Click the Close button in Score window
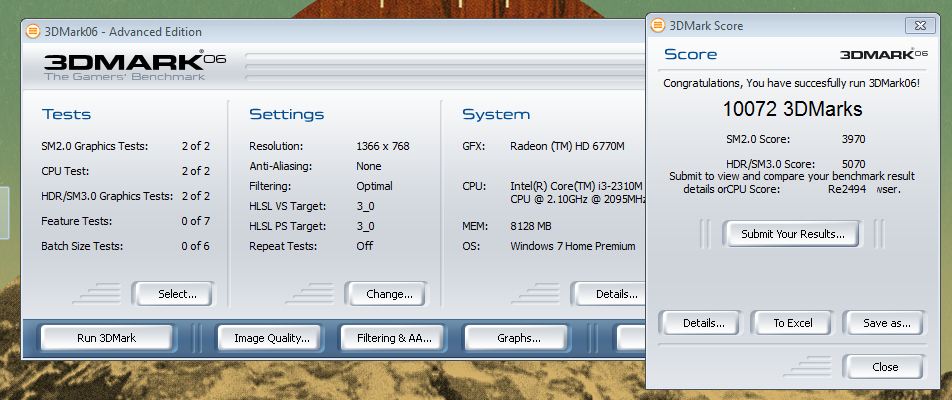This screenshot has height=400, width=952. click(885, 367)
